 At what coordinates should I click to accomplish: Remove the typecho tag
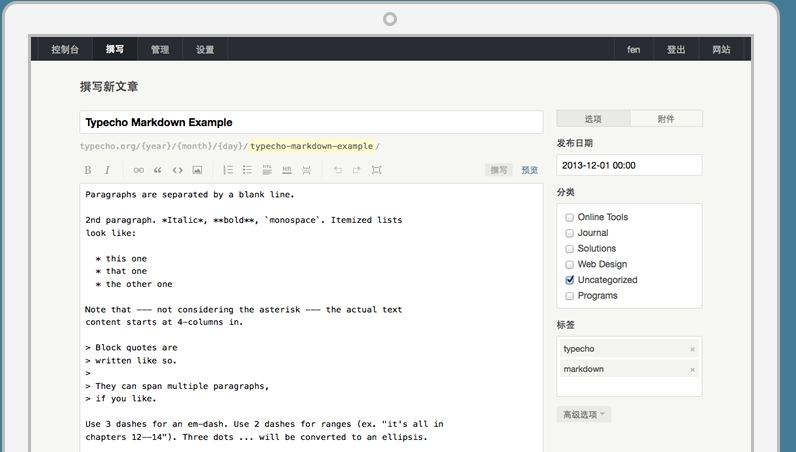pos(692,349)
